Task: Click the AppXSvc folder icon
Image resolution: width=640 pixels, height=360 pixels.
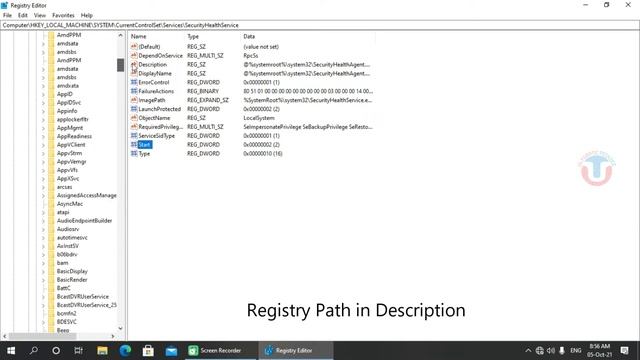Action: point(51,178)
